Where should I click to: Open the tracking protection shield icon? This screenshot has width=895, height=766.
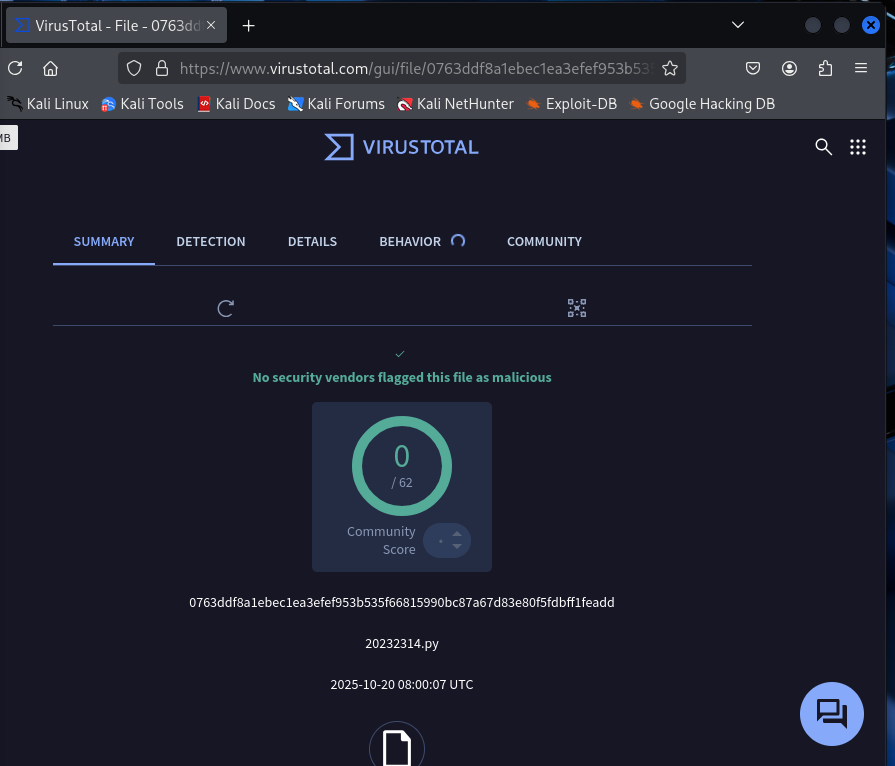coord(134,68)
